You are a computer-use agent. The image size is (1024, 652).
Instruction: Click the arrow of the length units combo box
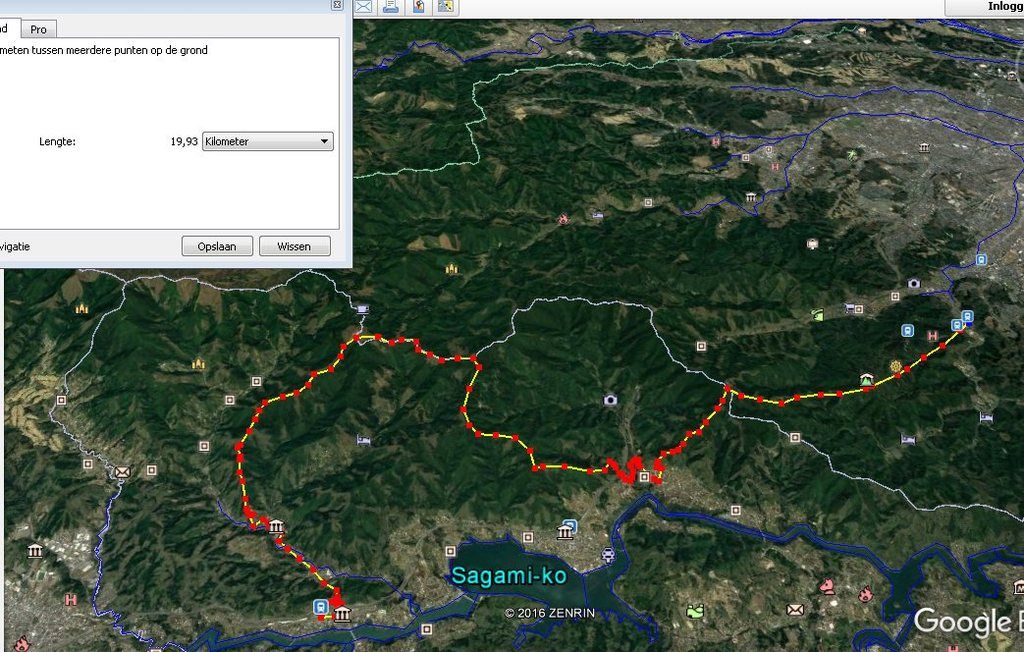(324, 141)
